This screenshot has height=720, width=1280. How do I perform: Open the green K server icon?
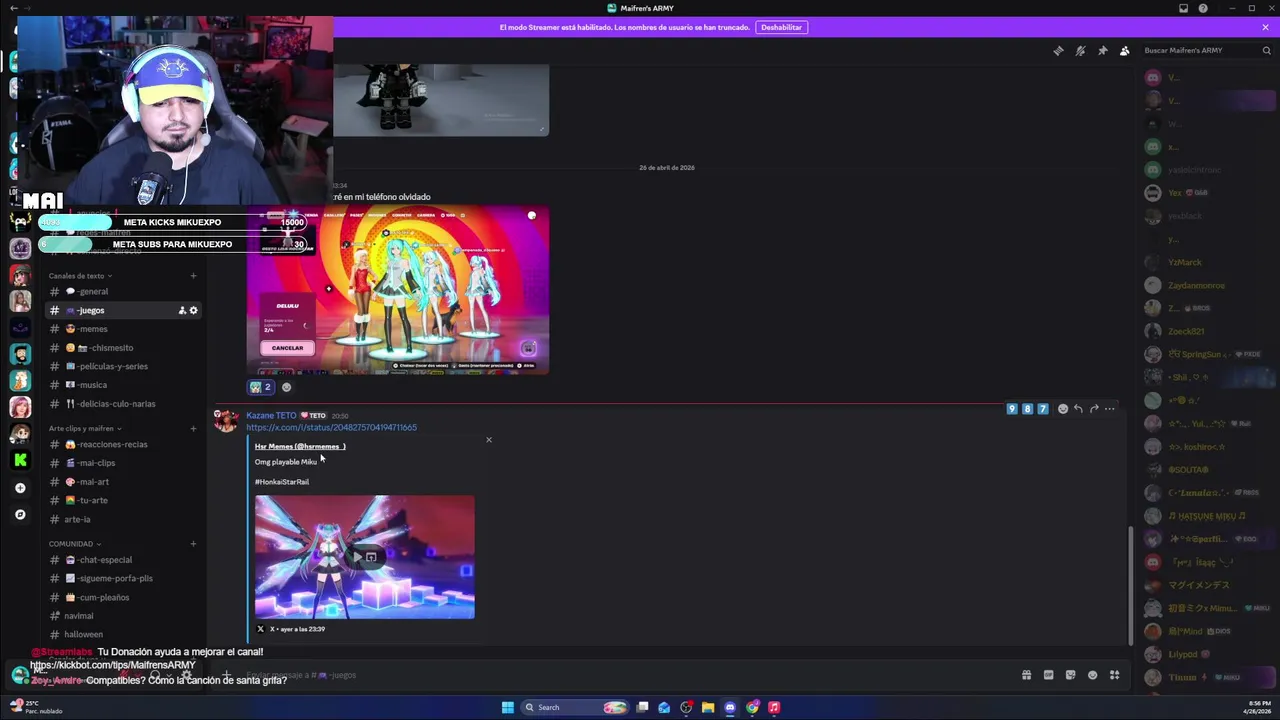tap(20, 460)
